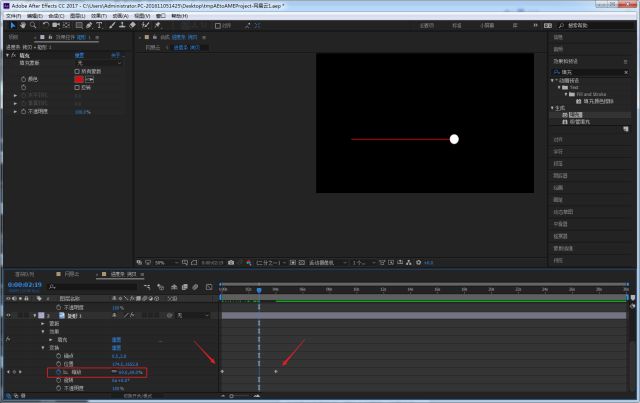Select the Zoom magnifier tool

point(33,25)
